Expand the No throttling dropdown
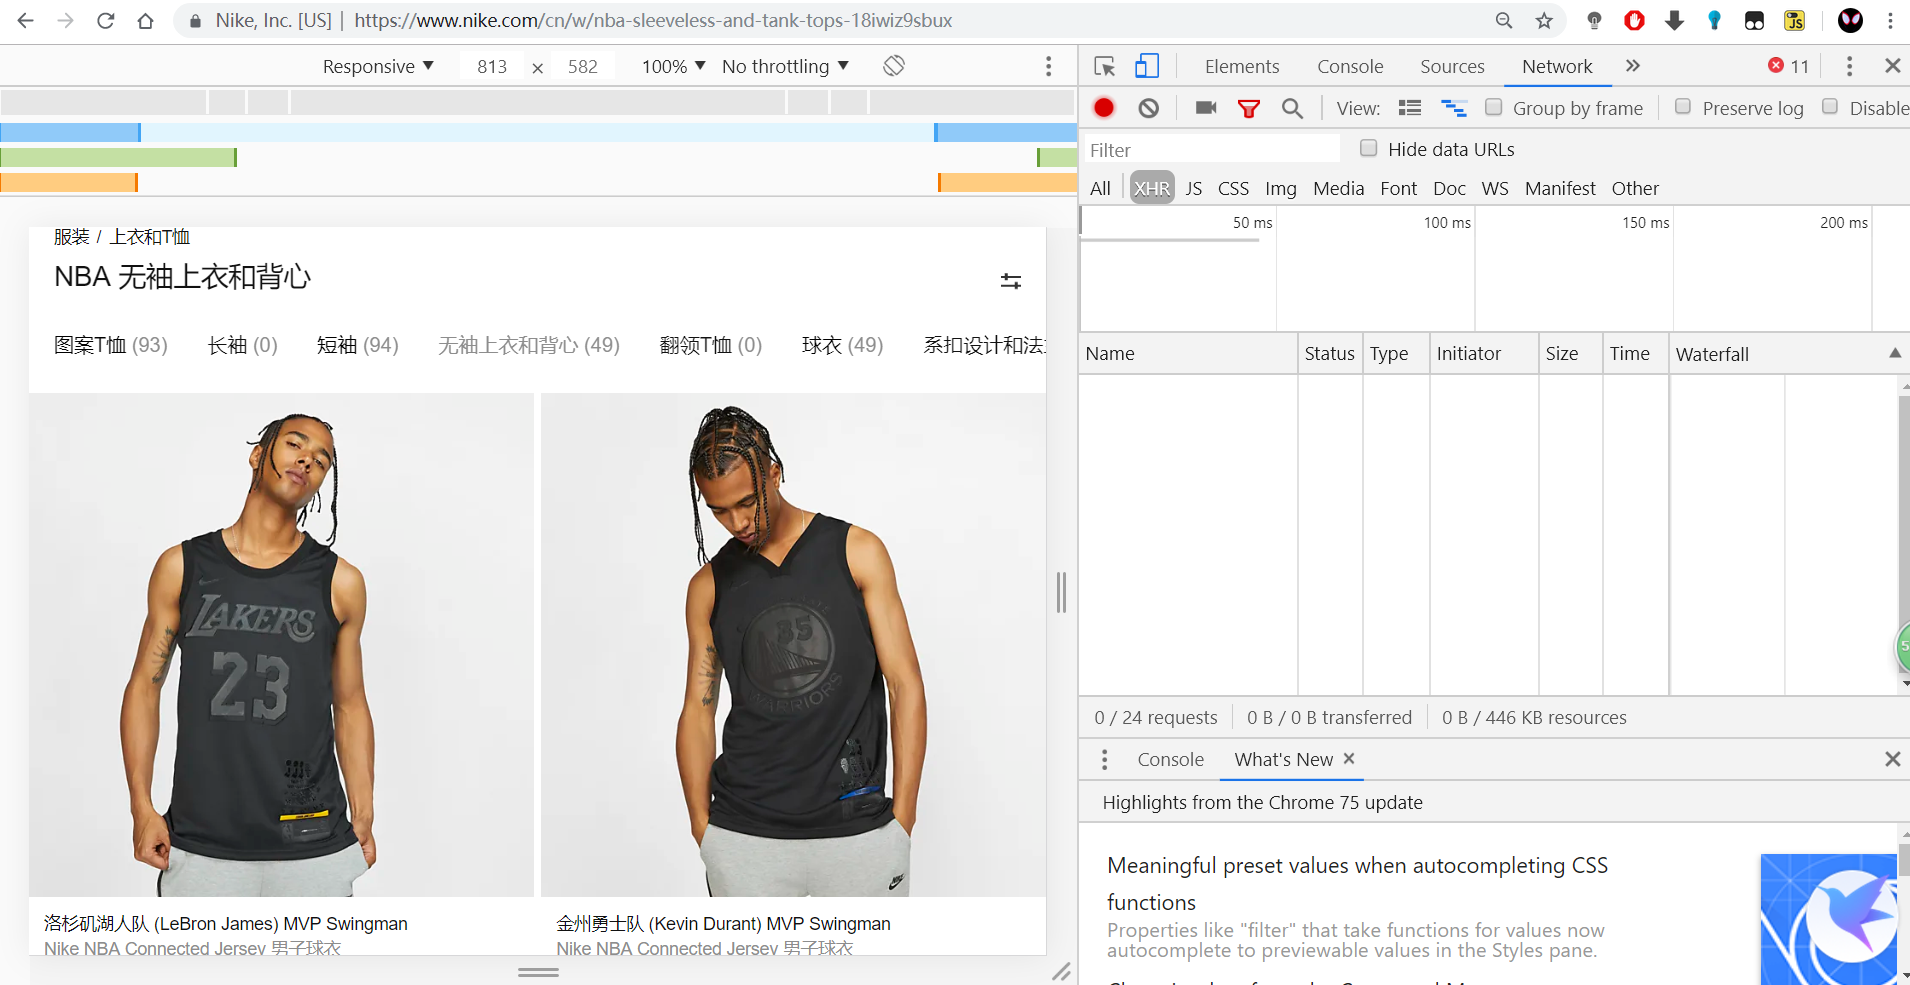Viewport: 1910px width, 985px height. point(785,66)
